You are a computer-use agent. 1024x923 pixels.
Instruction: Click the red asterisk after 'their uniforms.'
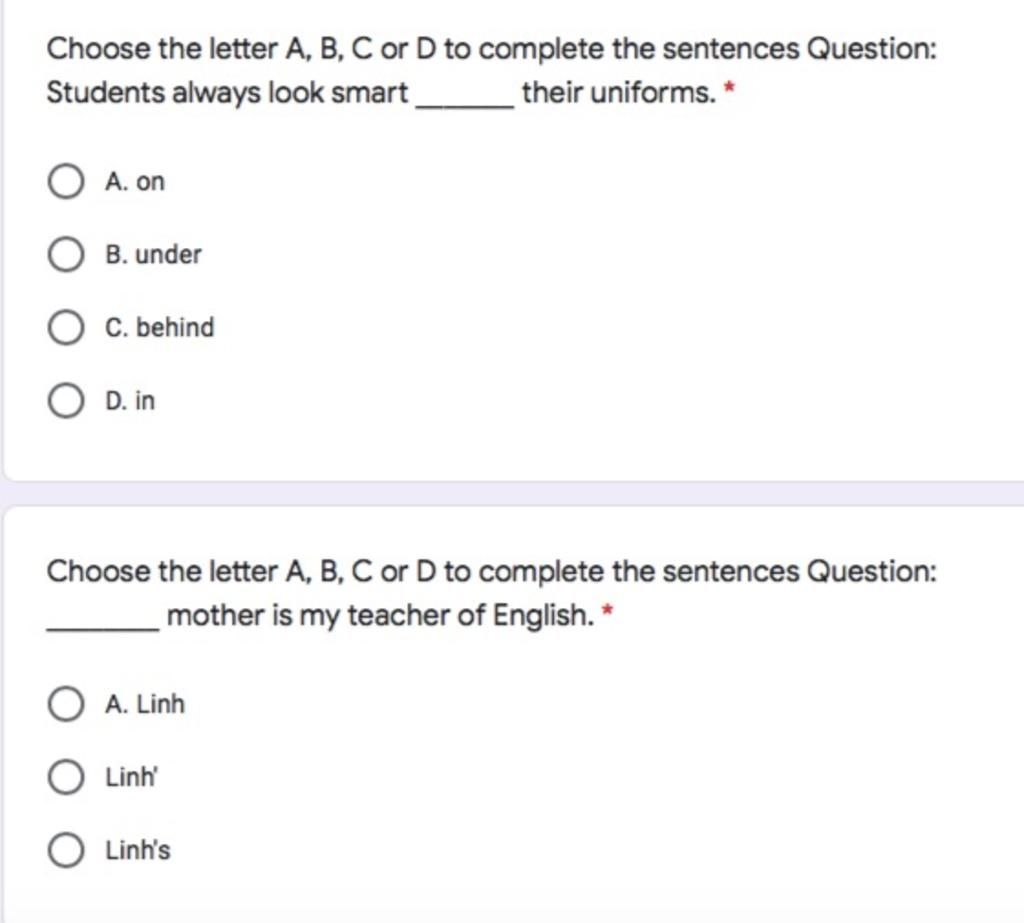click(730, 87)
